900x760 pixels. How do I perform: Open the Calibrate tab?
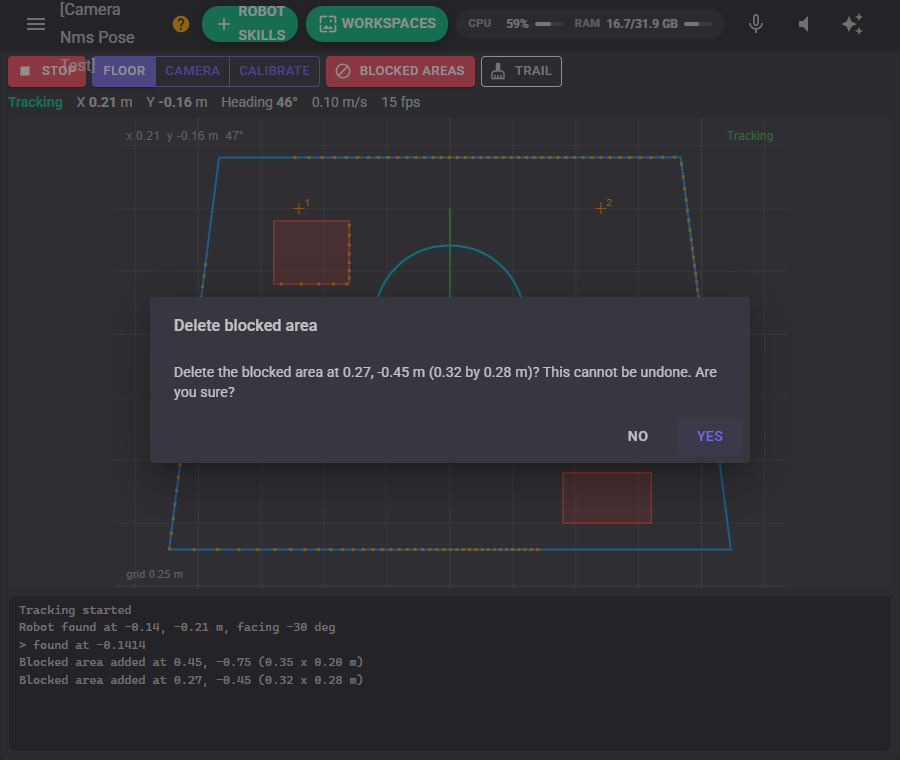(274, 71)
